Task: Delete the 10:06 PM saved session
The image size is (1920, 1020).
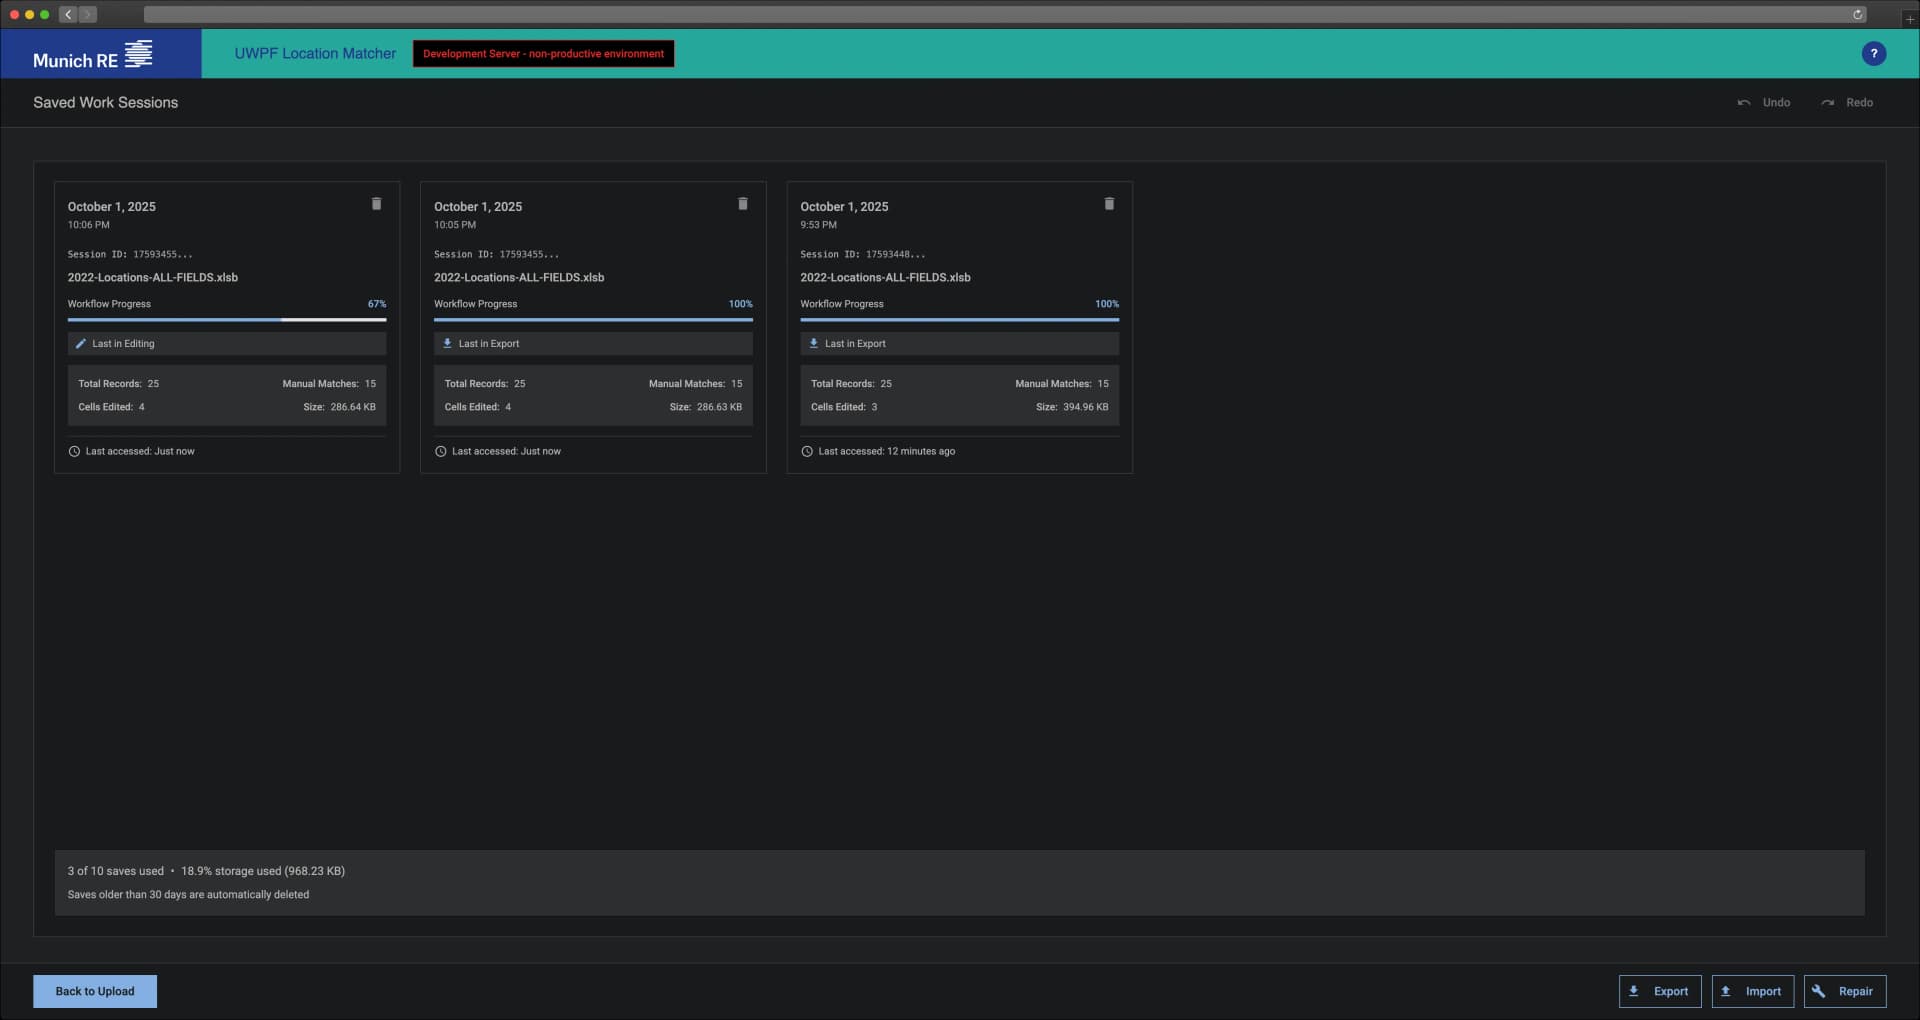Action: (376, 204)
